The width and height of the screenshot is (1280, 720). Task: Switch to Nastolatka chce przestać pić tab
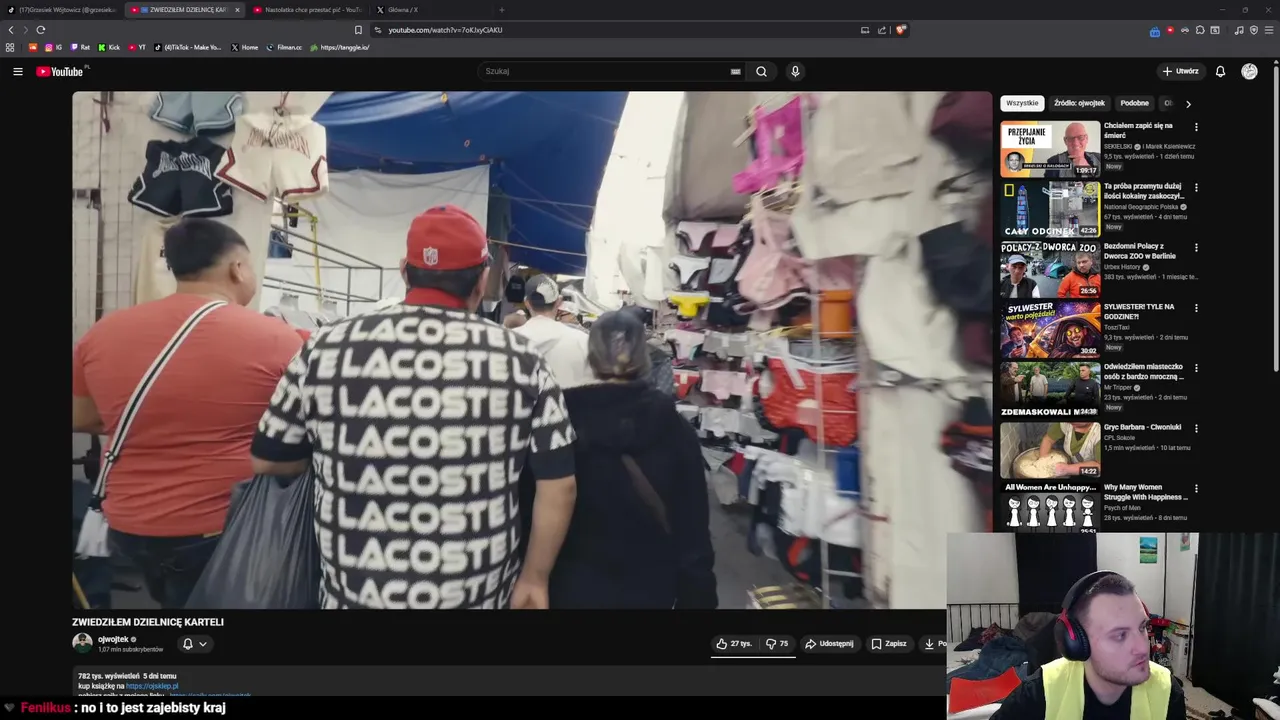click(x=307, y=10)
